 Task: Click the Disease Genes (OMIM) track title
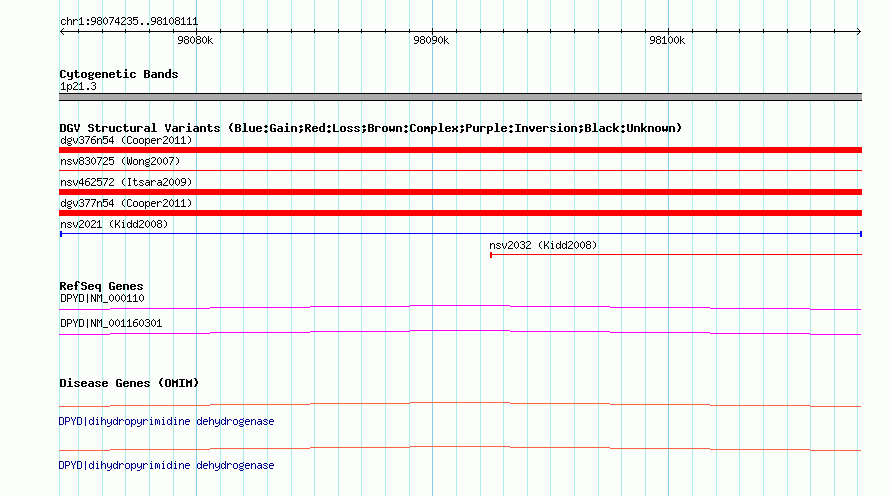[x=129, y=383]
